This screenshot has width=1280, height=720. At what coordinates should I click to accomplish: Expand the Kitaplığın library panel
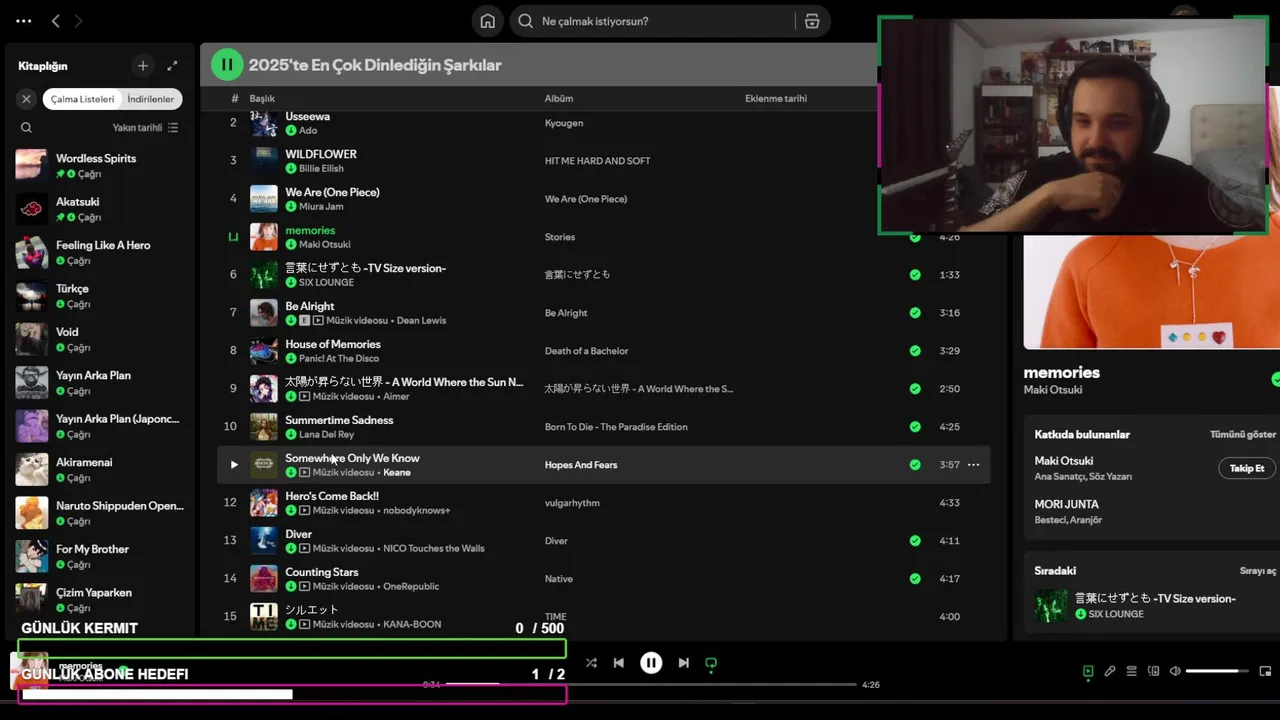[172, 66]
